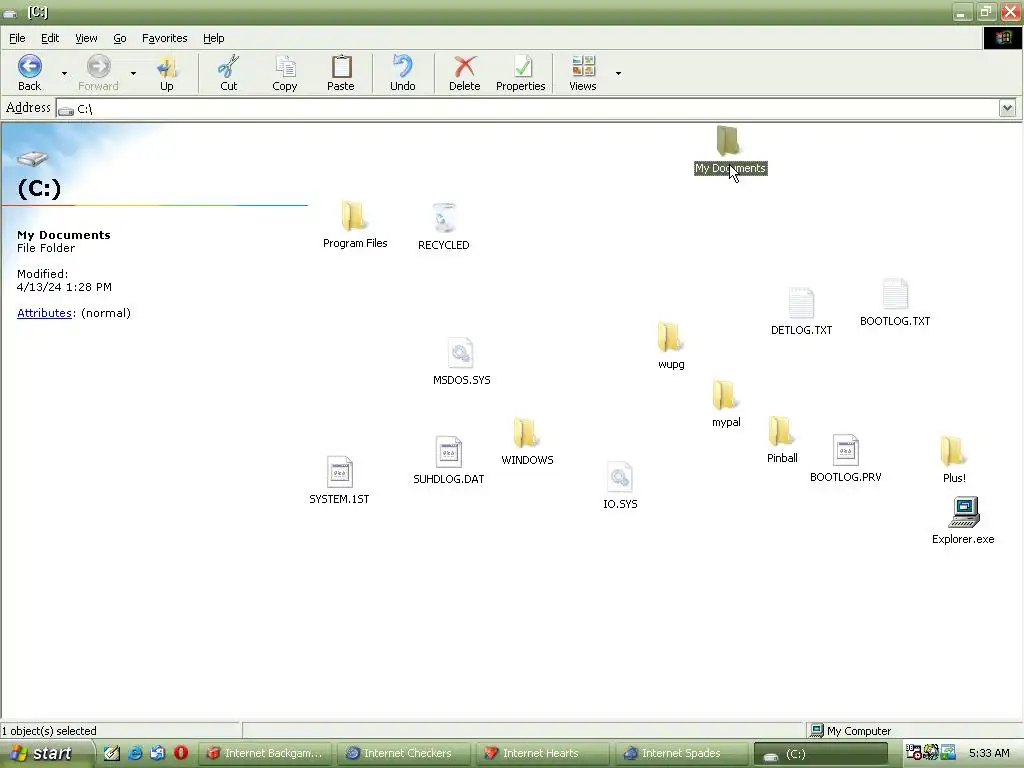The height and width of the screenshot is (768, 1024).
Task: Open Properties for the selection
Action: coord(520,72)
